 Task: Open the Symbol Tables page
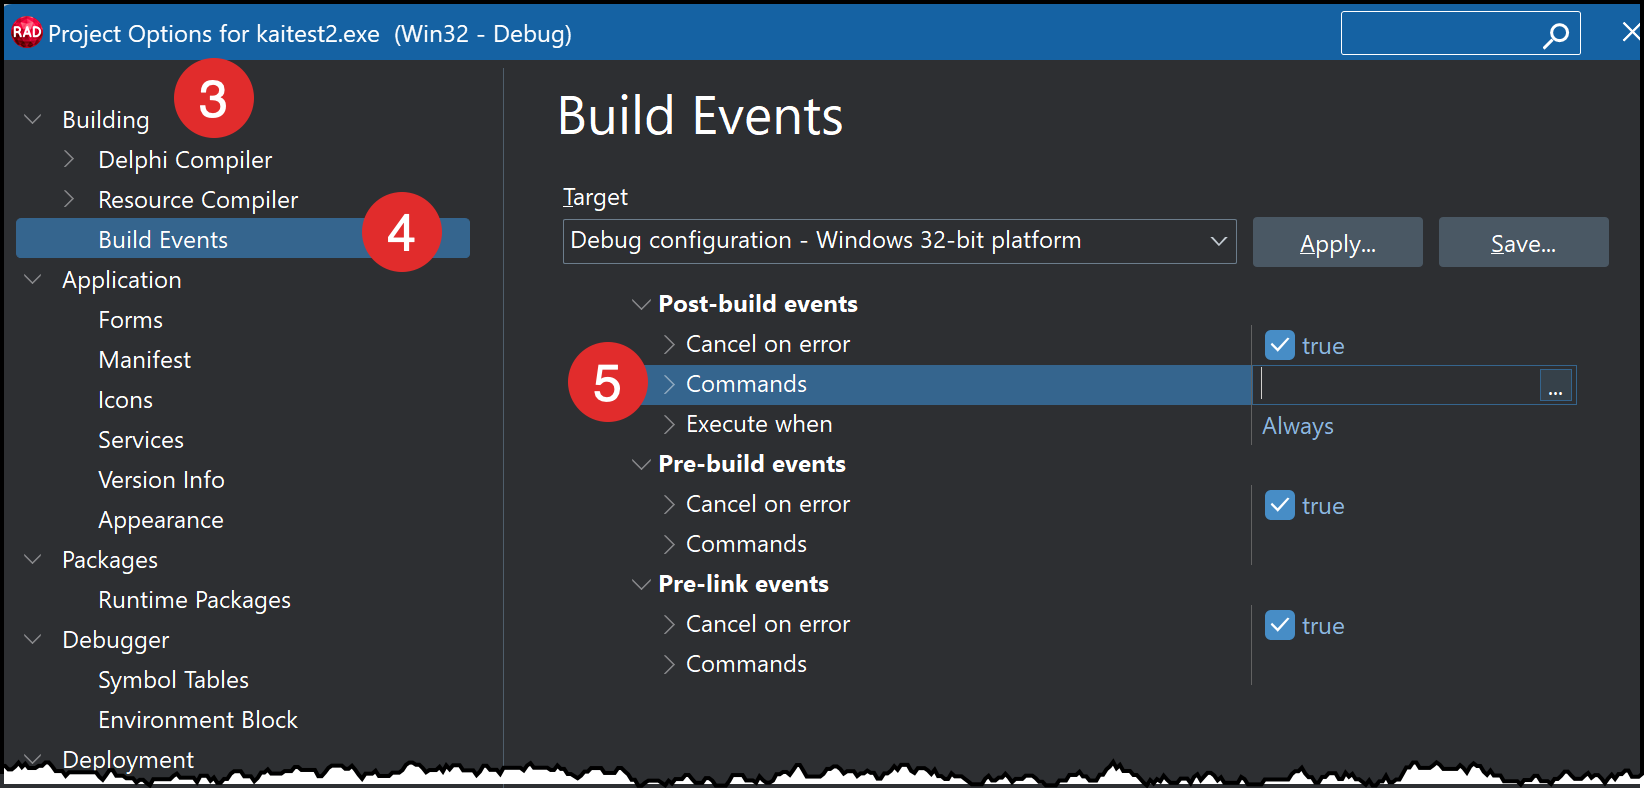[174, 680]
